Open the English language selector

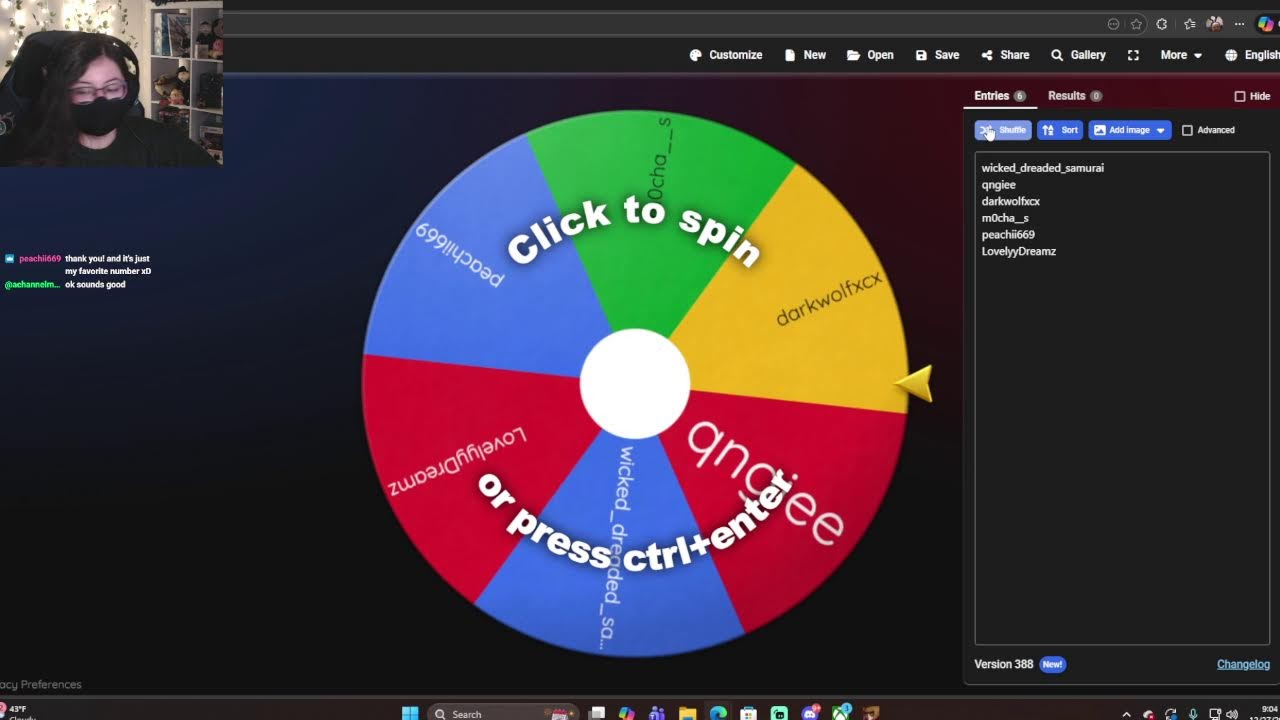tap(1252, 55)
